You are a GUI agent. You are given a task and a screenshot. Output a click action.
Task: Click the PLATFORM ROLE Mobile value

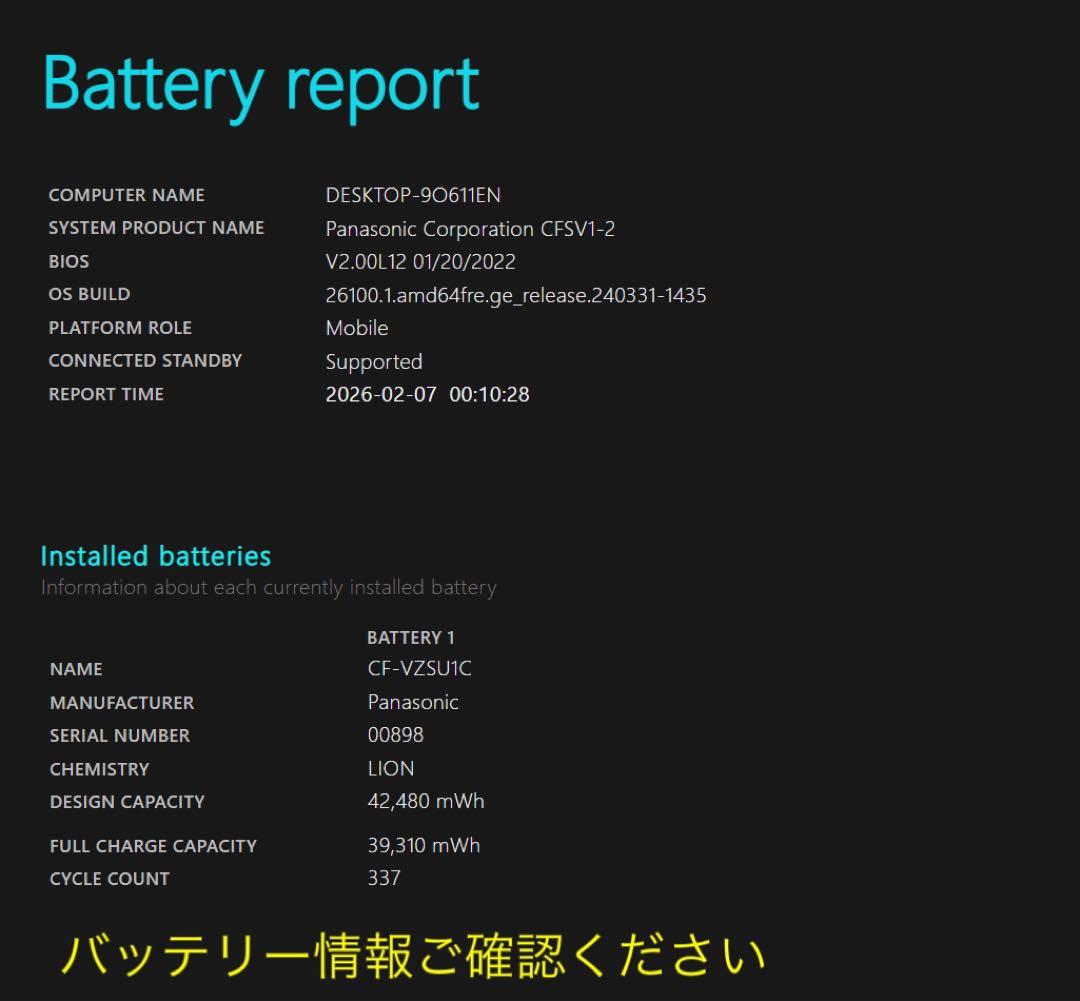357,328
